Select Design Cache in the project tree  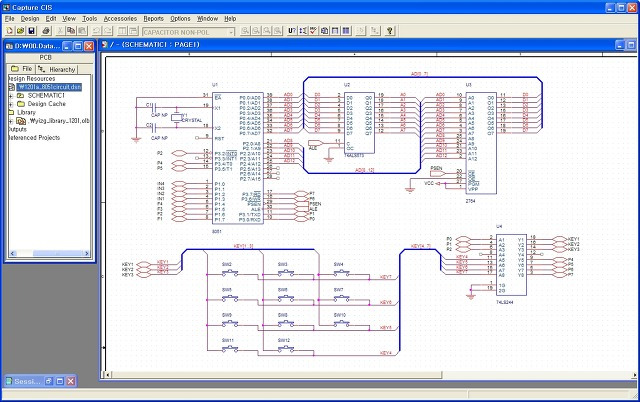pyautogui.click(x=47, y=104)
